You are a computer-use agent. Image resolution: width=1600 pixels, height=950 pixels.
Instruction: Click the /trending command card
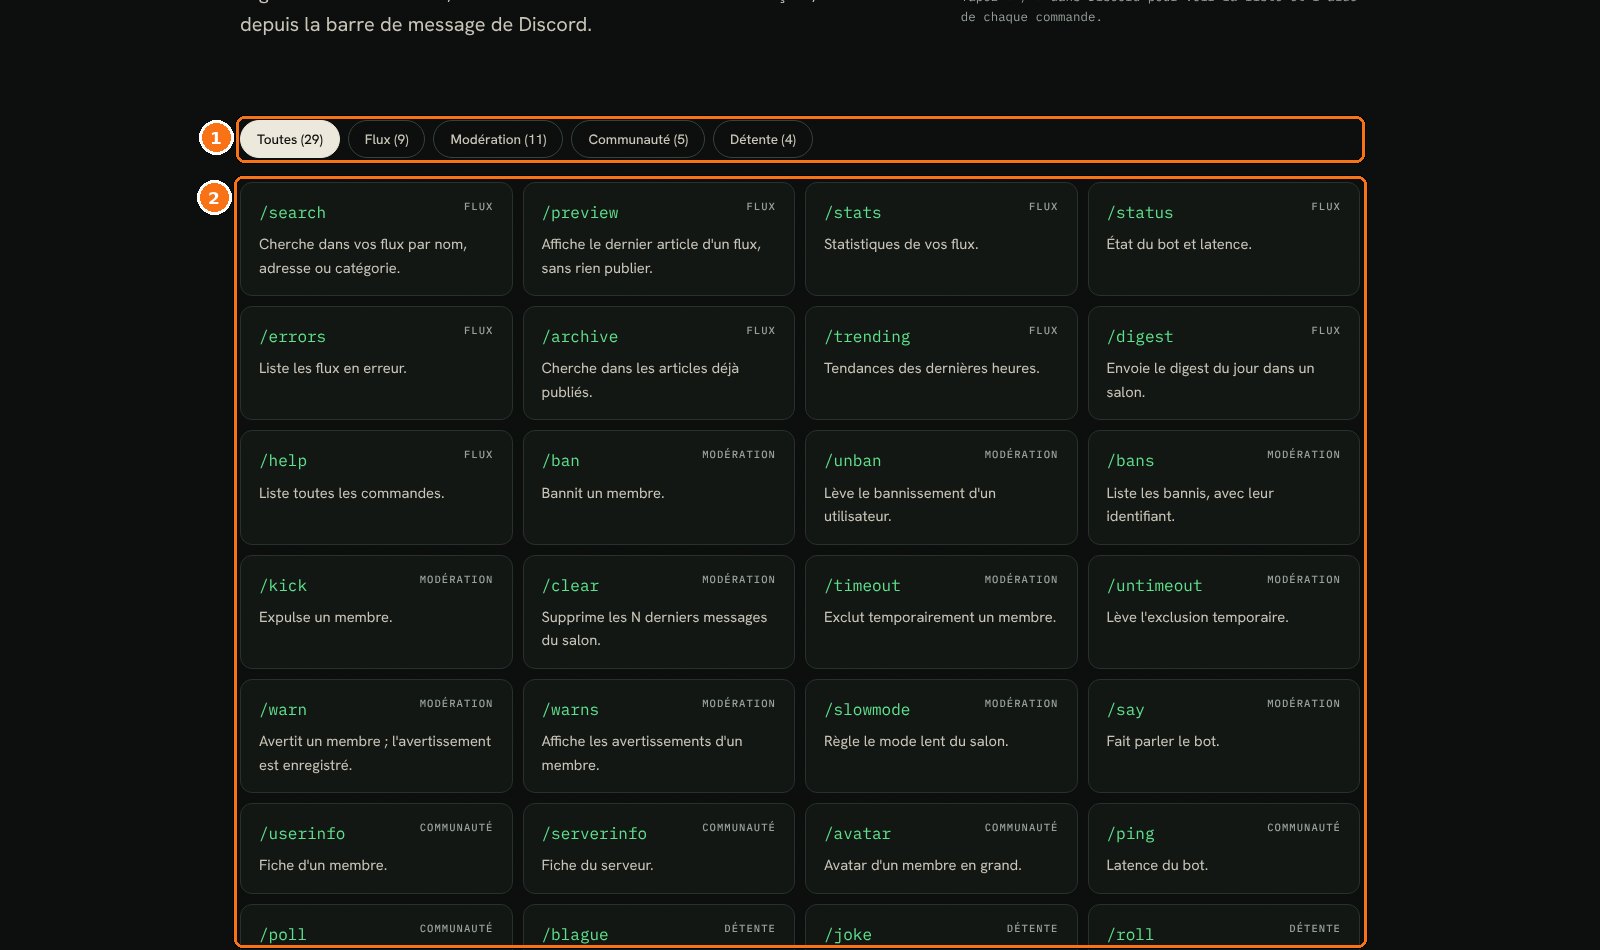click(x=941, y=363)
